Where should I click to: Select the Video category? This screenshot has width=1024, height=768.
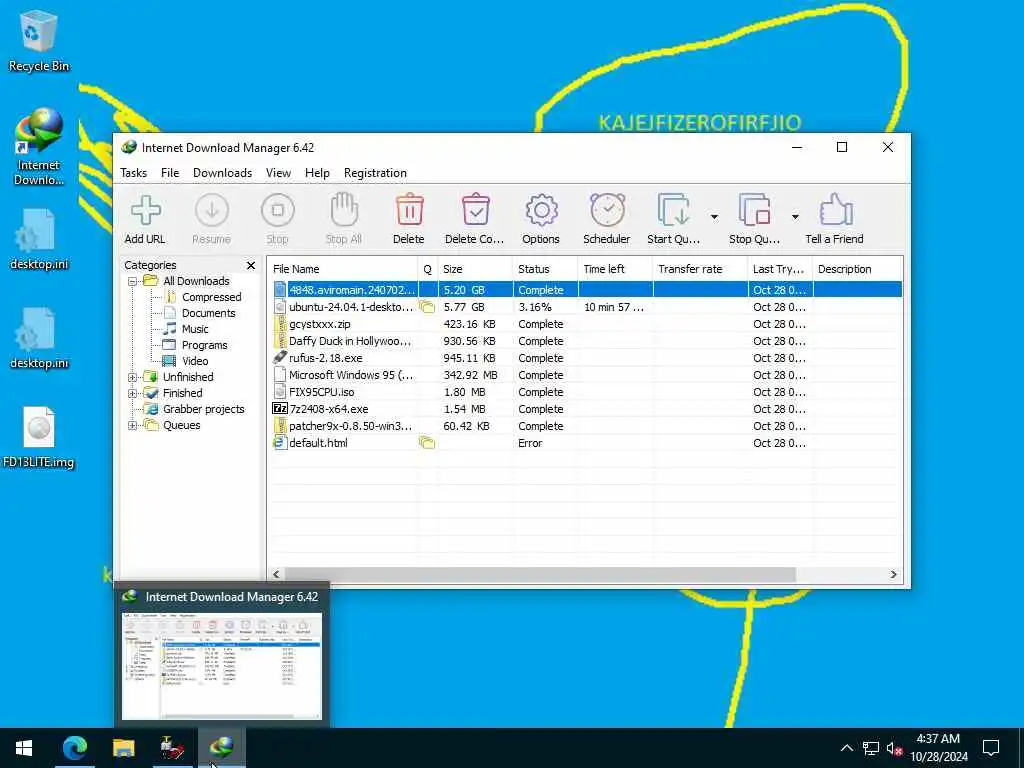[x=195, y=361]
